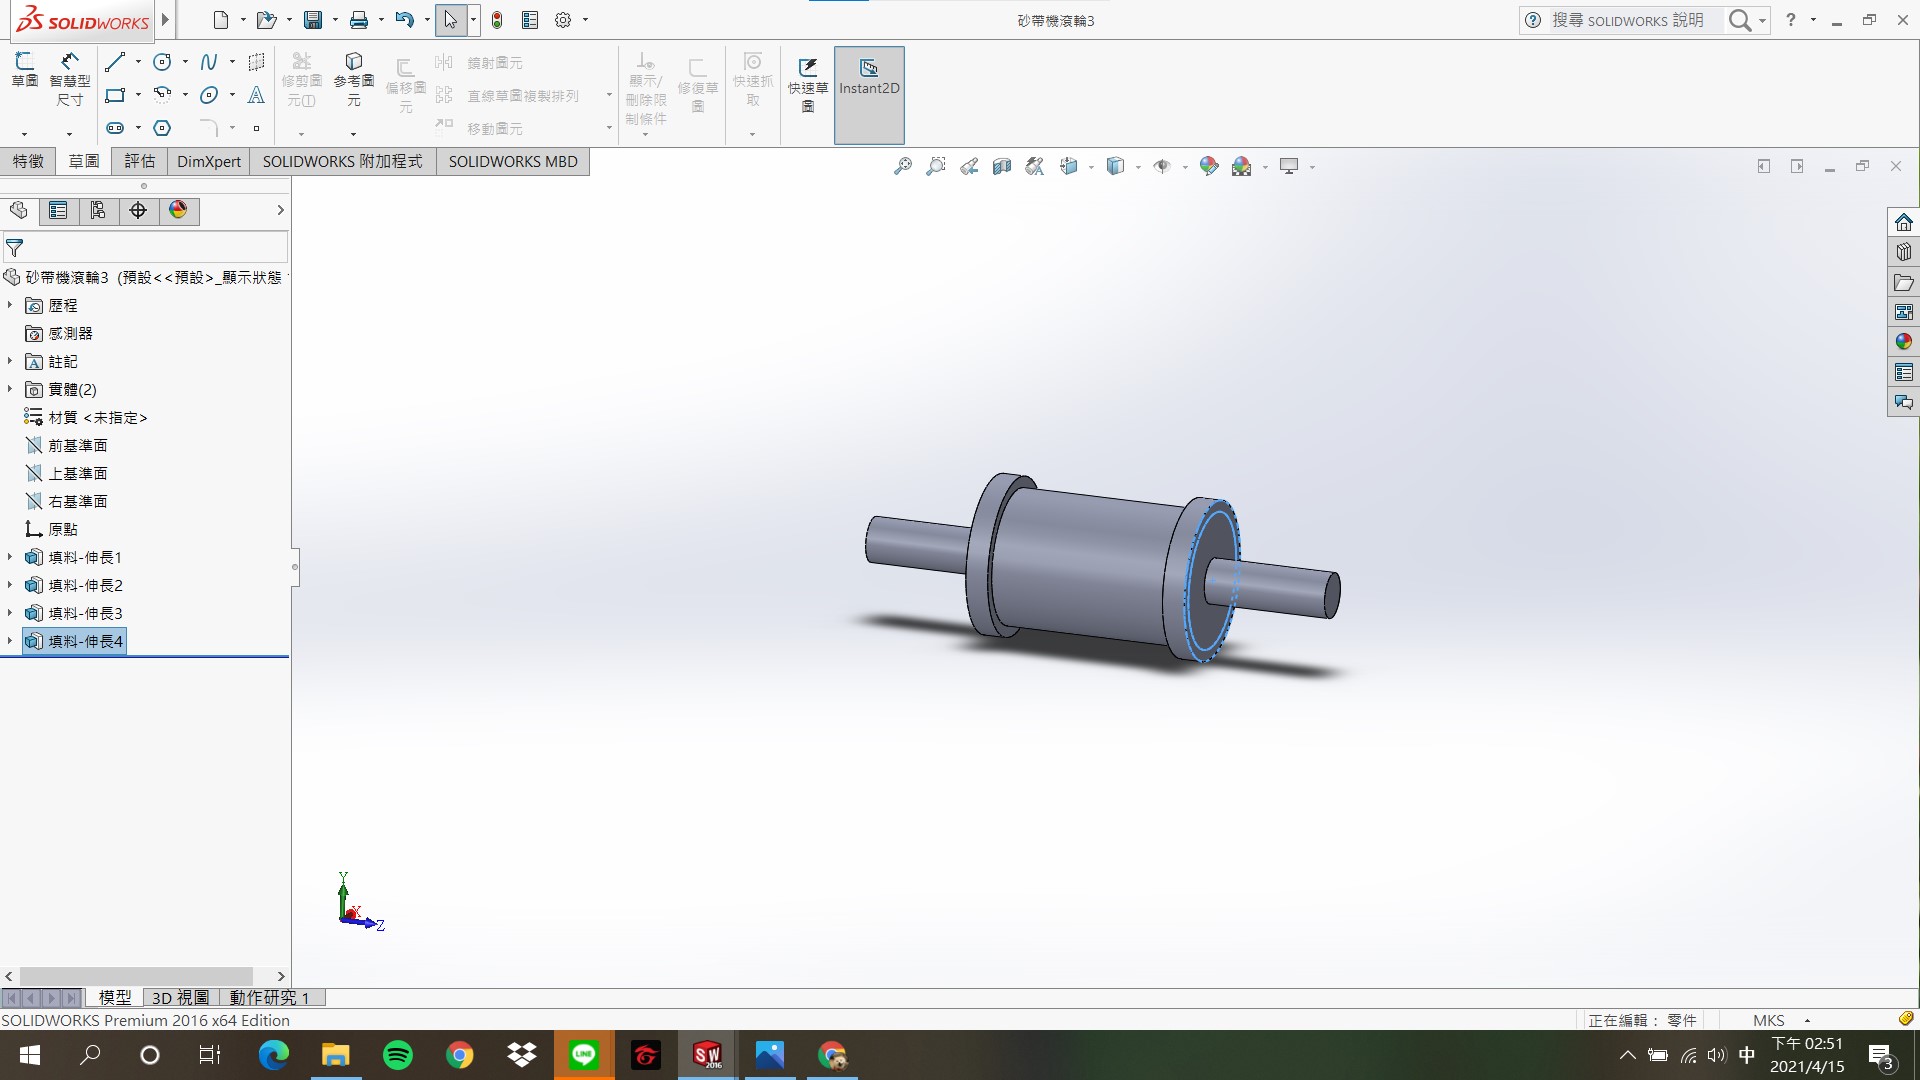
Task: Select the Spline sketch tool
Action: coord(209,62)
